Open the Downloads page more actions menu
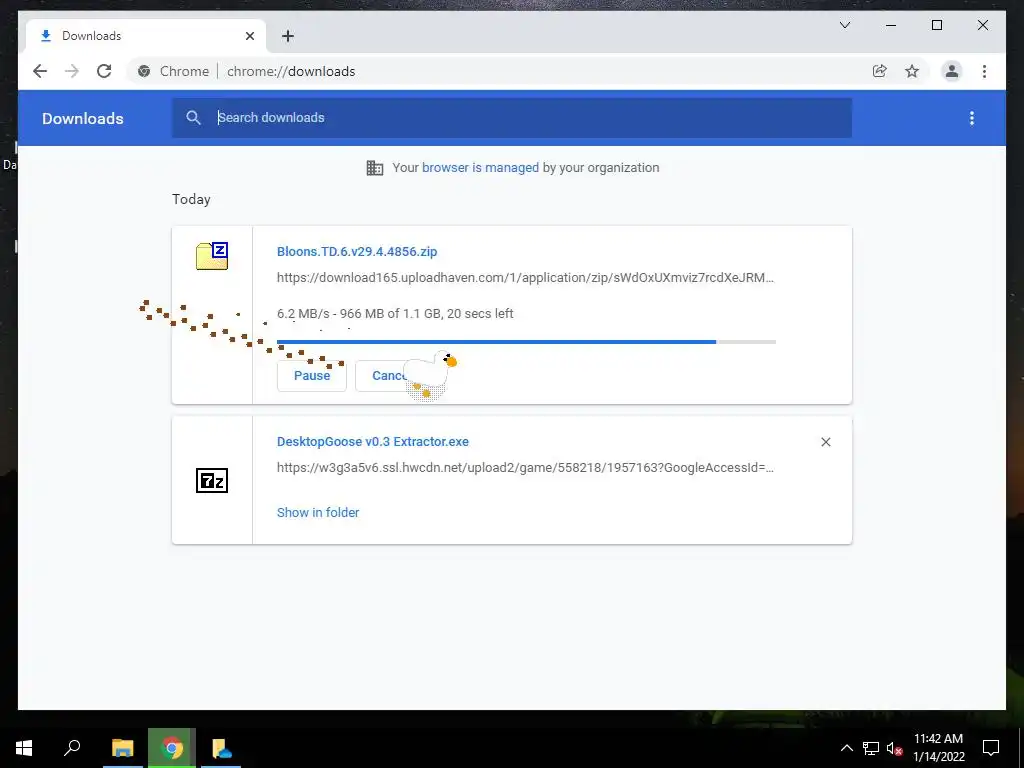The image size is (1024, 768). tap(972, 118)
